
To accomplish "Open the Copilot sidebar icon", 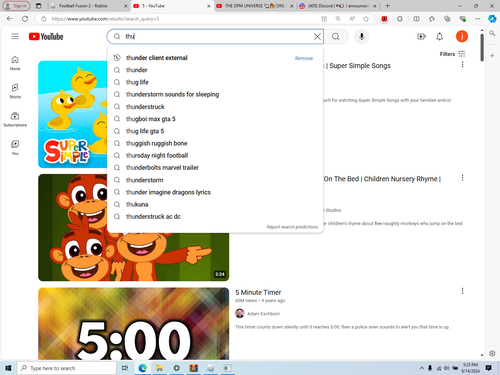I will [492, 19].
